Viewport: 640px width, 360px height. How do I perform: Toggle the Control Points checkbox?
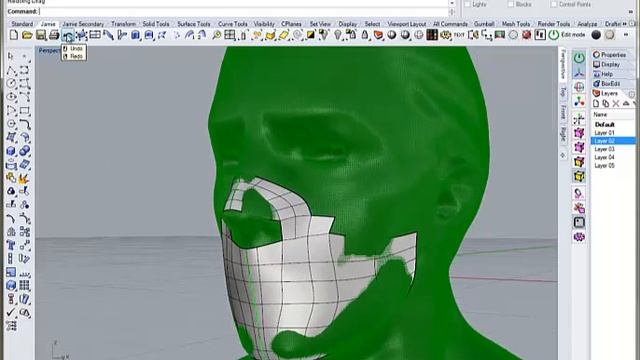553,4
